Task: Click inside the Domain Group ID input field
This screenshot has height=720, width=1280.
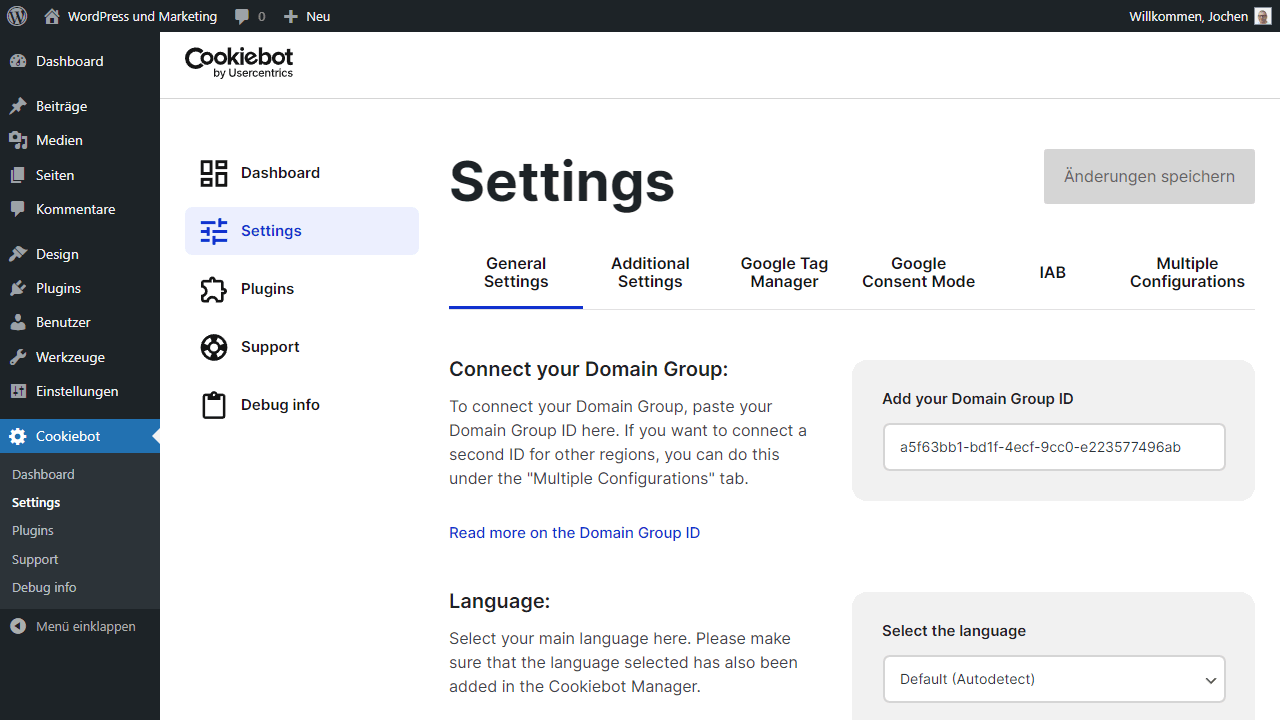Action: 1054,447
